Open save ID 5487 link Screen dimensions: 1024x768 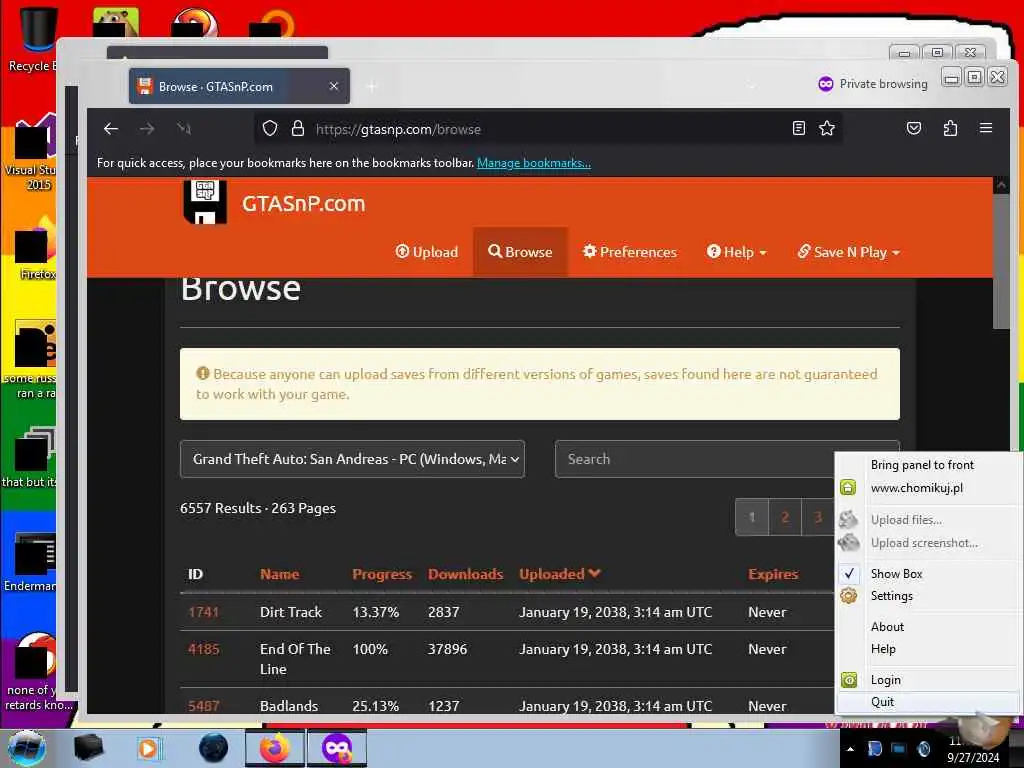(203, 705)
